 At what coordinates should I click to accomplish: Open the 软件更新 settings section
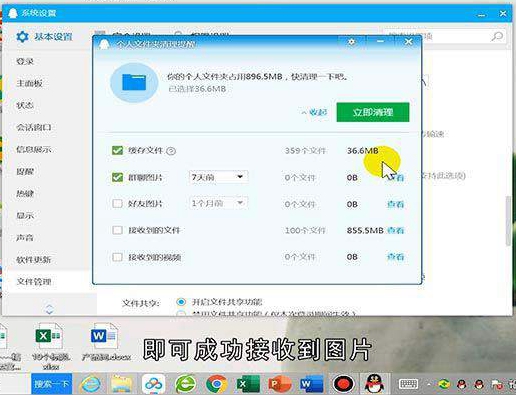(34, 260)
